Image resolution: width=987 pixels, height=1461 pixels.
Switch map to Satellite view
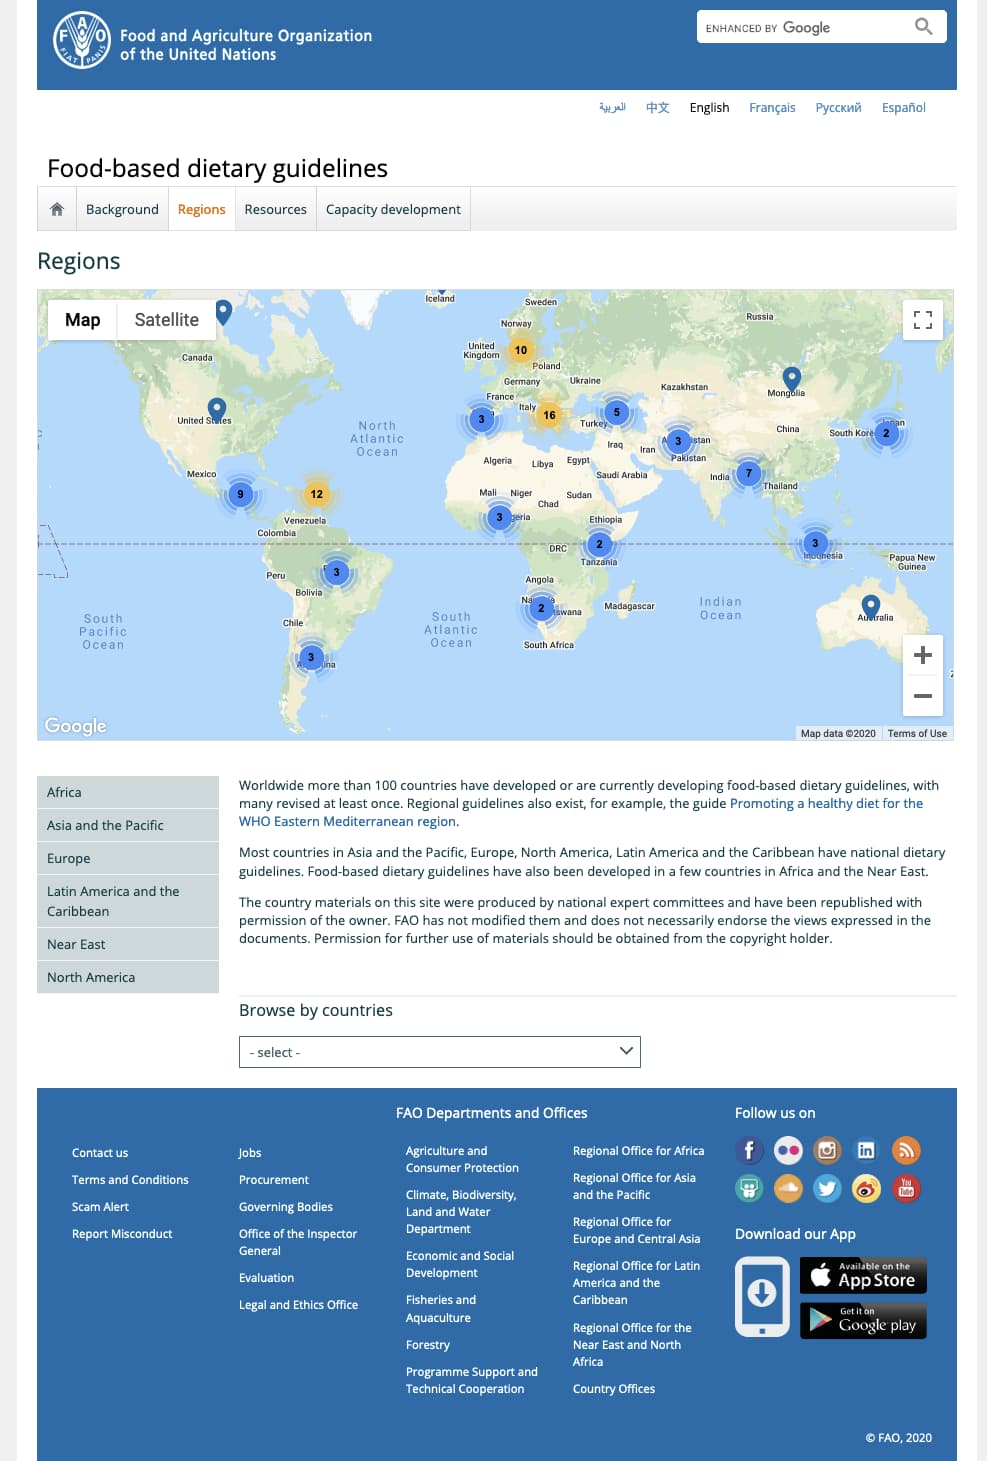pyautogui.click(x=166, y=320)
